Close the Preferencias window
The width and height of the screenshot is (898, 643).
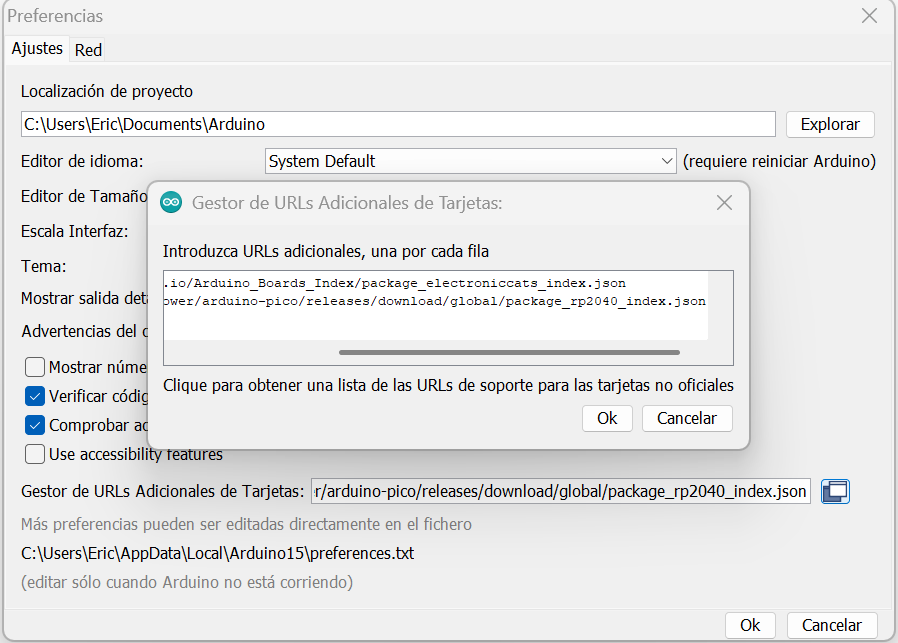(x=869, y=15)
